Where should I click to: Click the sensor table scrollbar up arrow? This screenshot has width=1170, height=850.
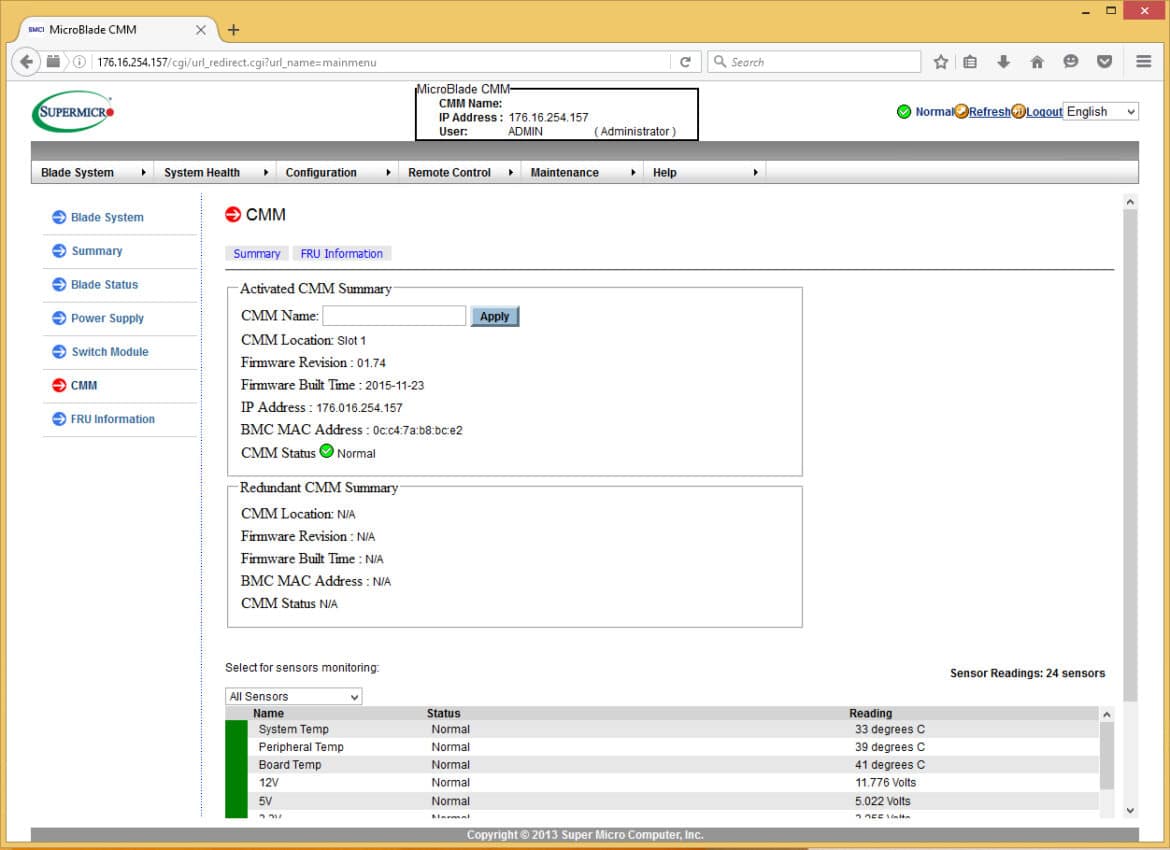[1107, 714]
